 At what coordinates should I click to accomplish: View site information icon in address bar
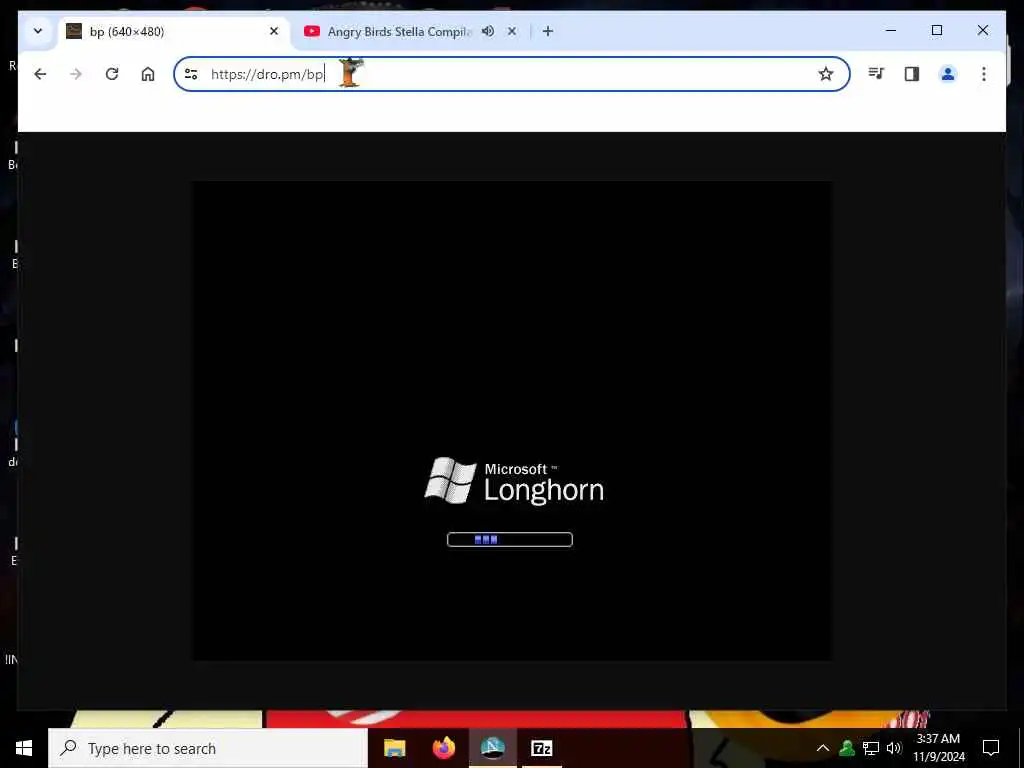click(191, 74)
